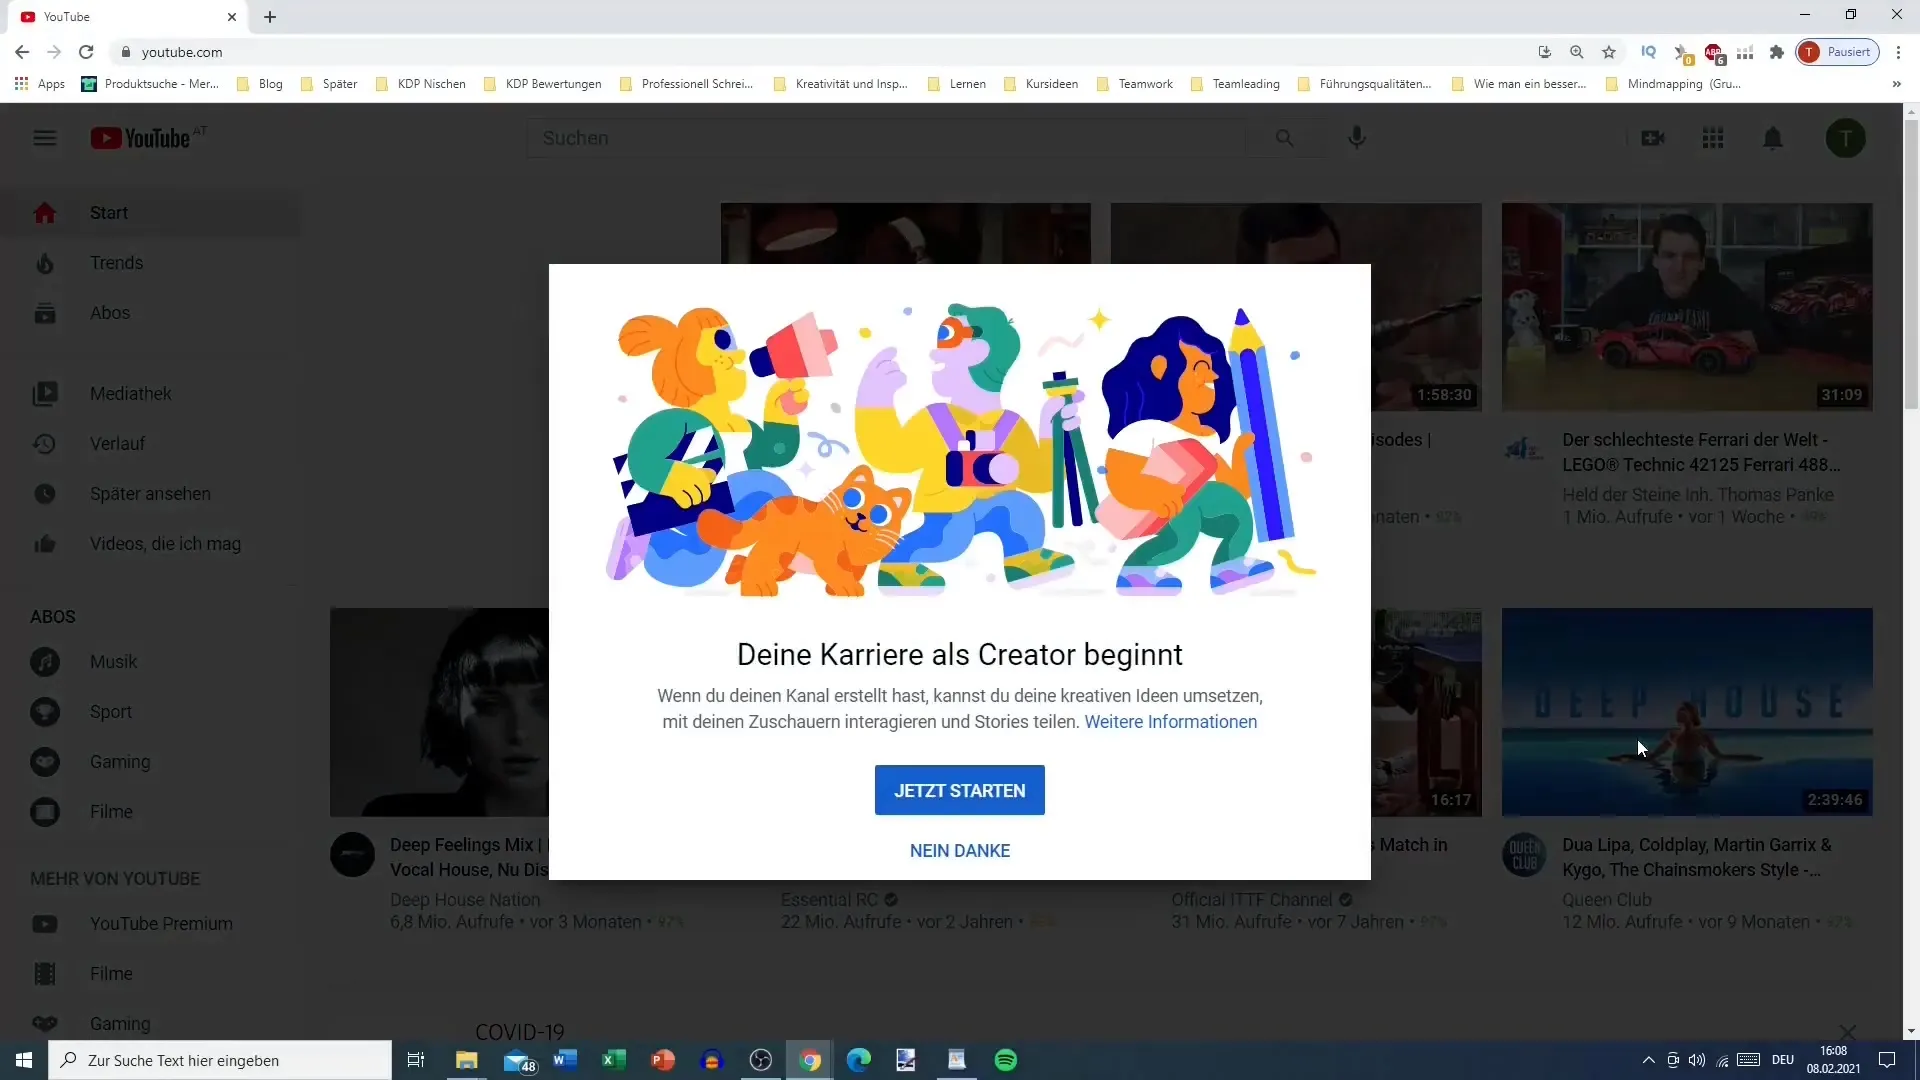Viewport: 1920px width, 1080px height.
Task: Click JETZT STARTEN button
Action: pos(960,790)
